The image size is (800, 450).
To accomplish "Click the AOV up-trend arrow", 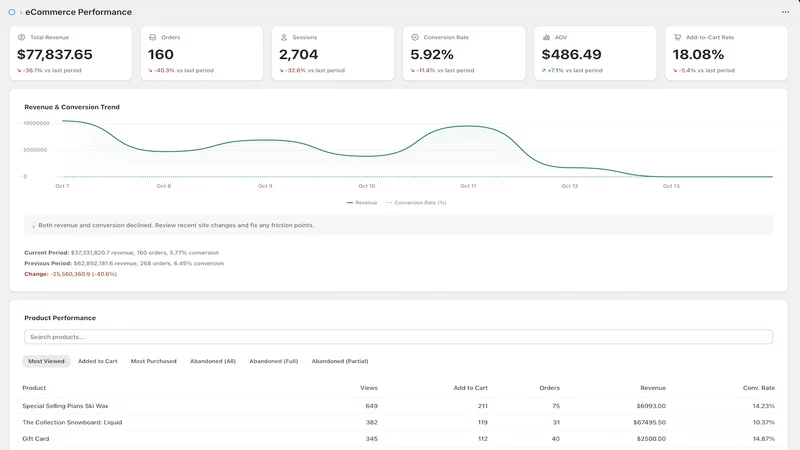I will [x=544, y=70].
